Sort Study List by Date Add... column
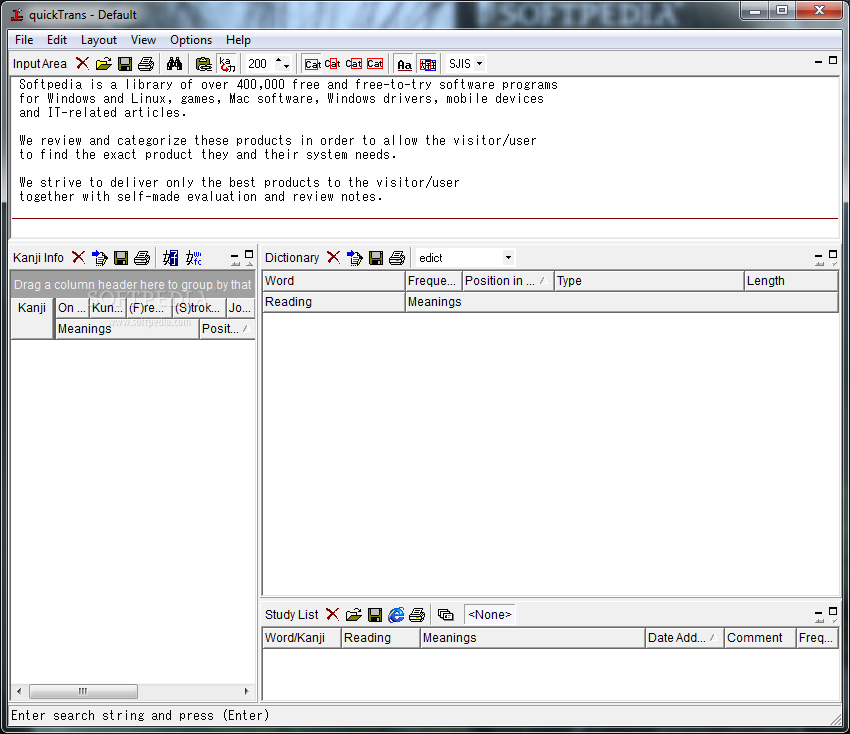Image resolution: width=850 pixels, height=734 pixels. pos(685,638)
